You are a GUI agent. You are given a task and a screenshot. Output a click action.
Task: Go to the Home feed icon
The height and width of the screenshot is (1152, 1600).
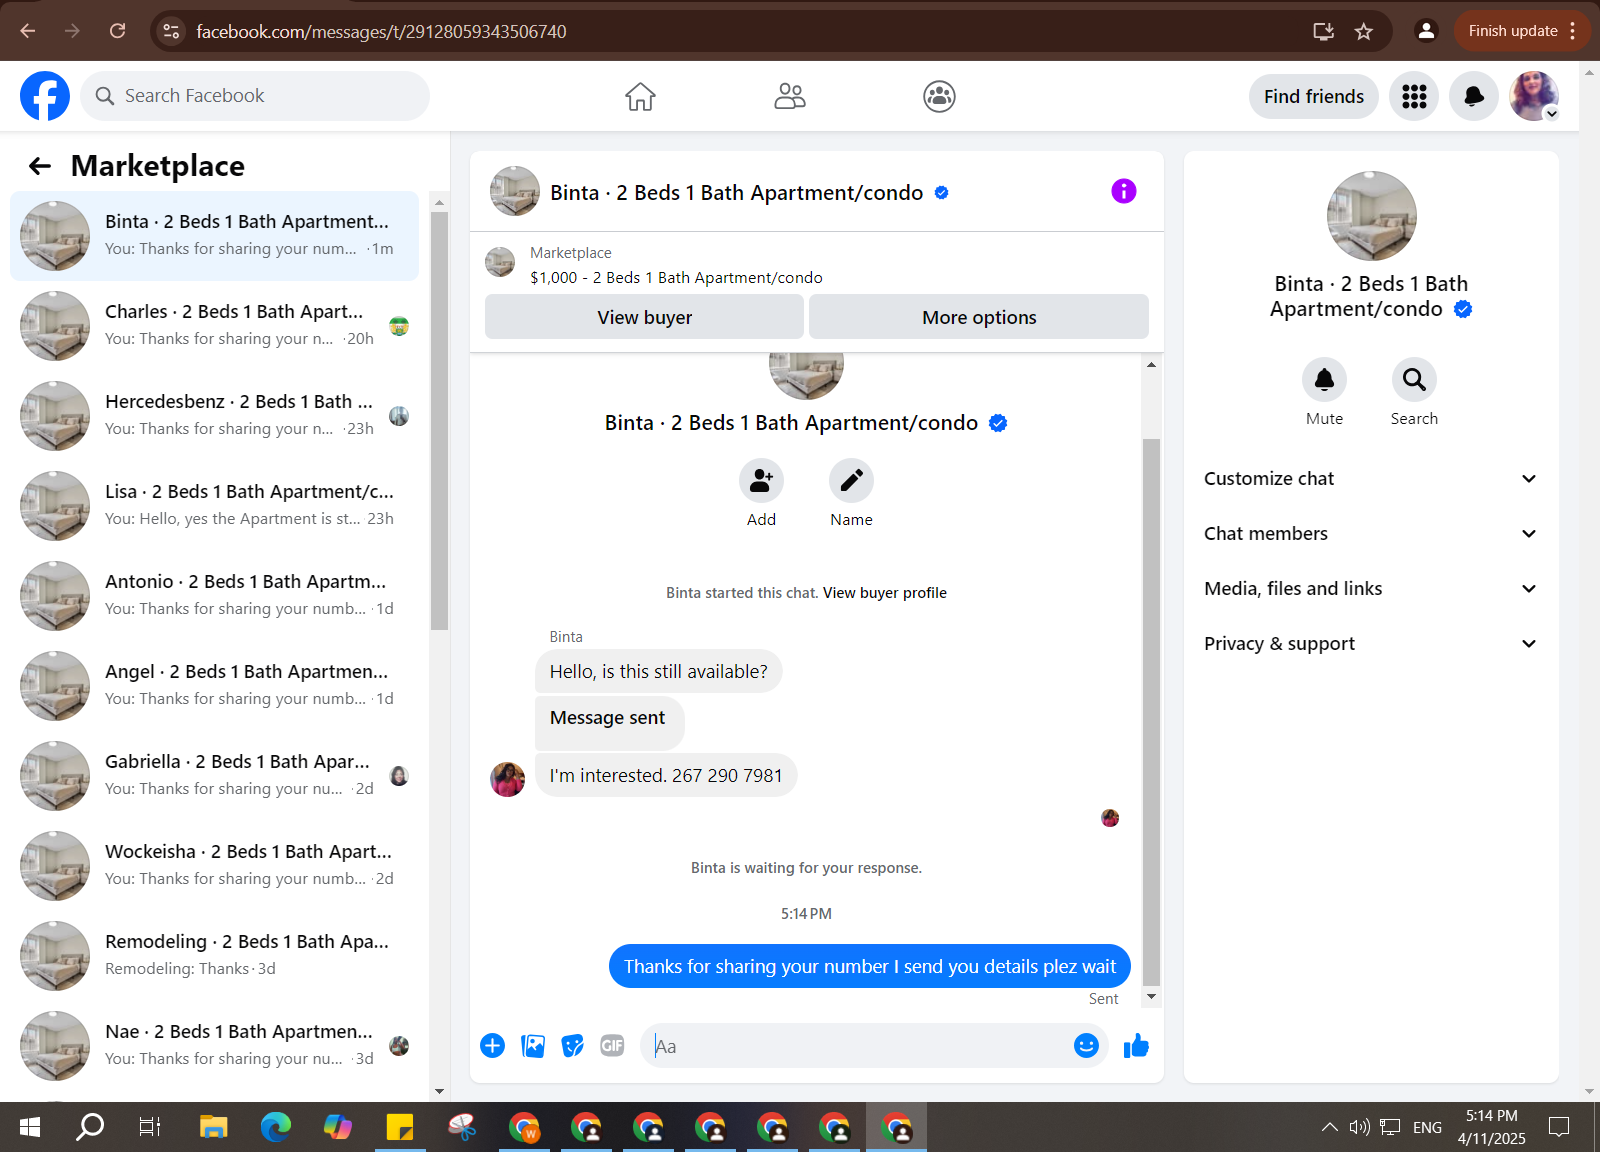(640, 96)
